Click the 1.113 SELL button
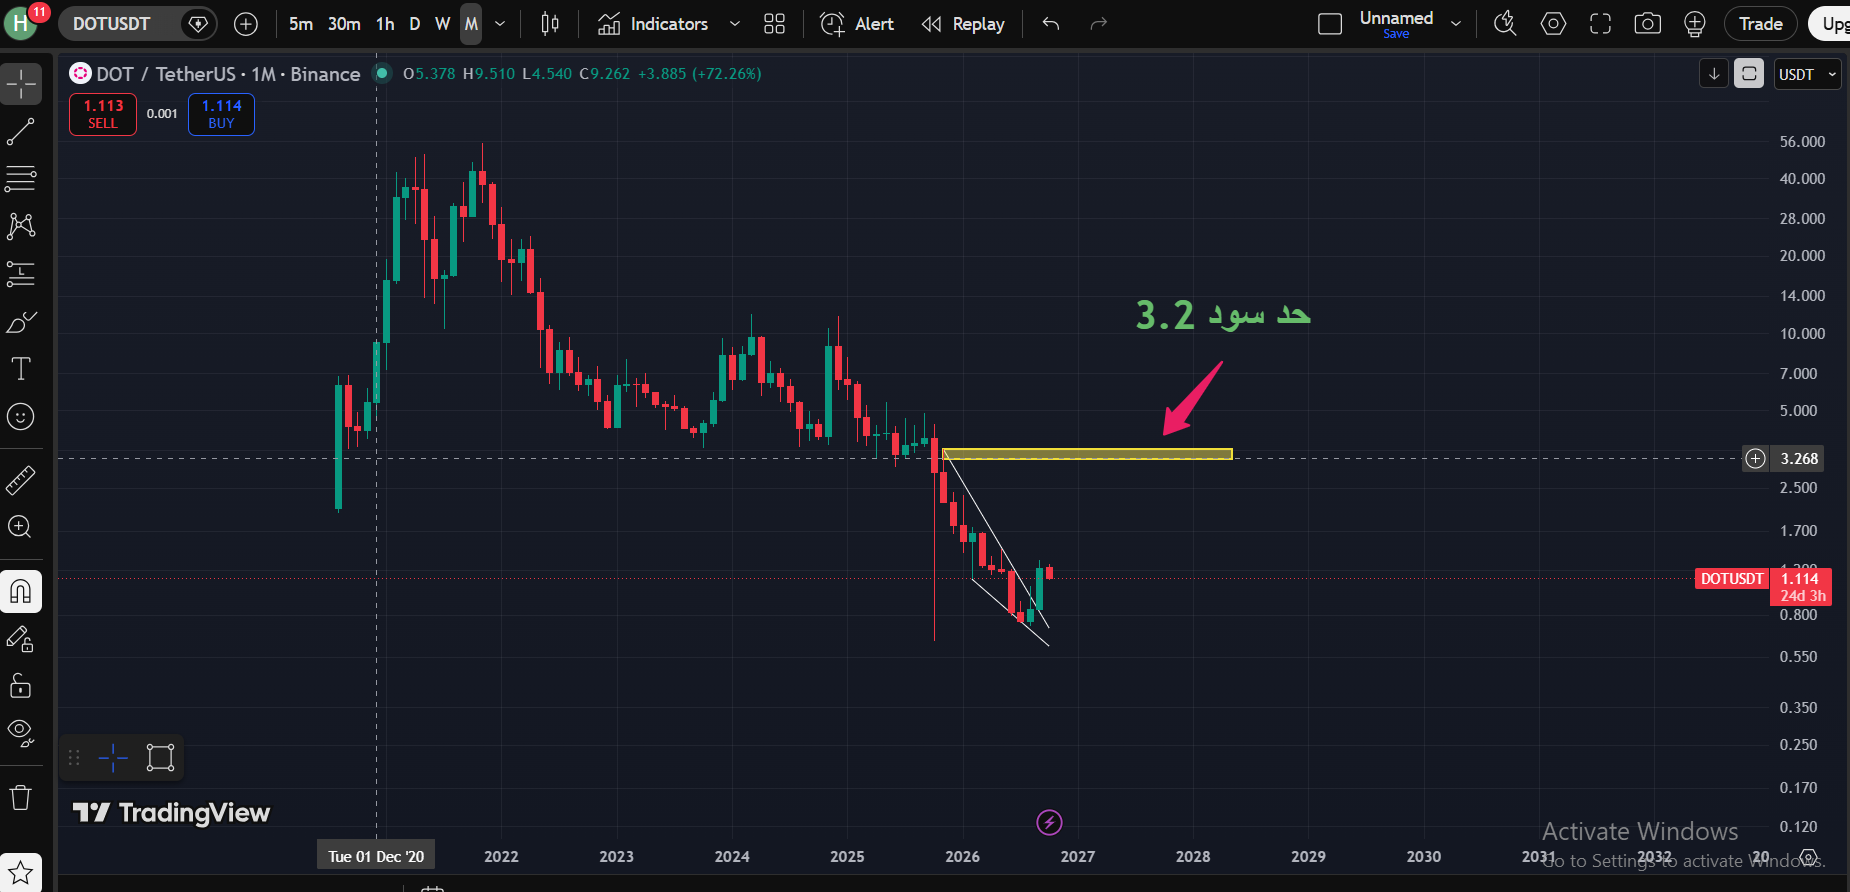 [103, 114]
